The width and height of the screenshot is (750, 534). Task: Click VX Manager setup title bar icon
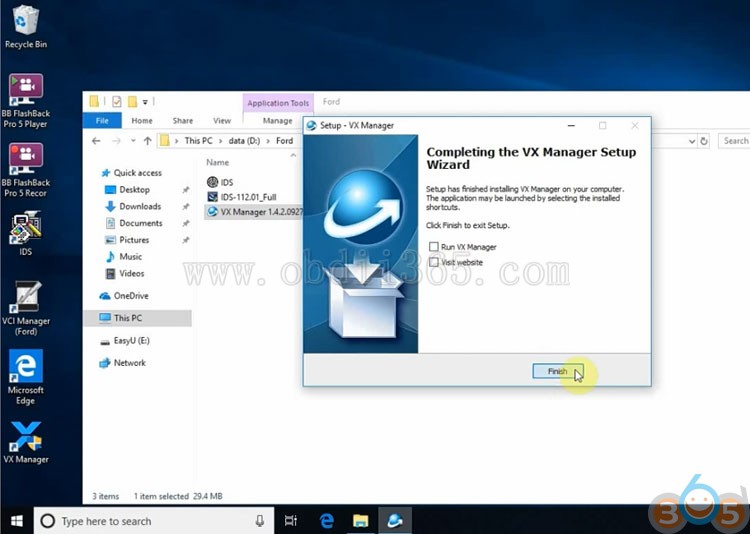coord(311,125)
